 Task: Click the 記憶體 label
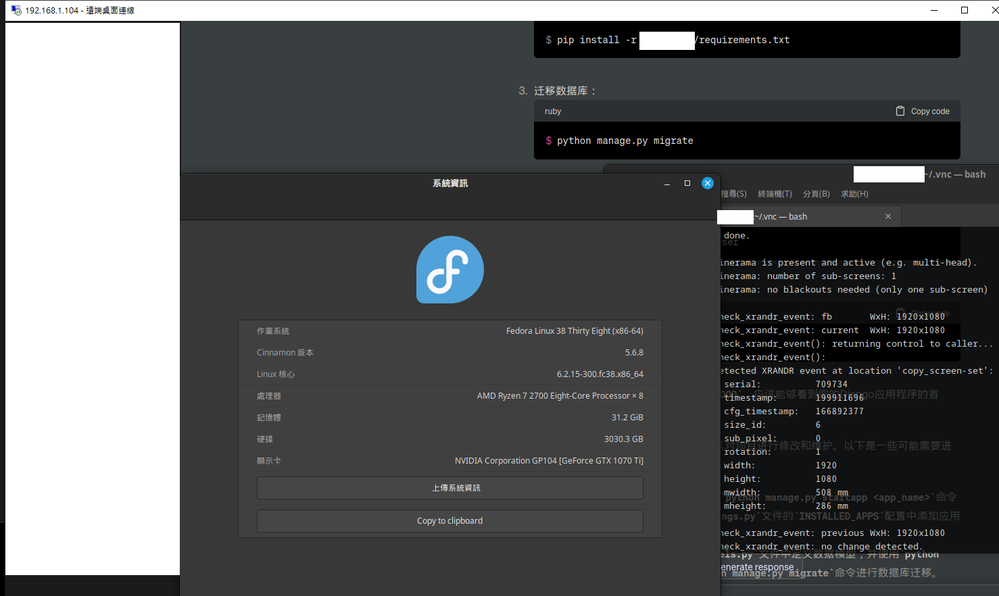point(269,418)
